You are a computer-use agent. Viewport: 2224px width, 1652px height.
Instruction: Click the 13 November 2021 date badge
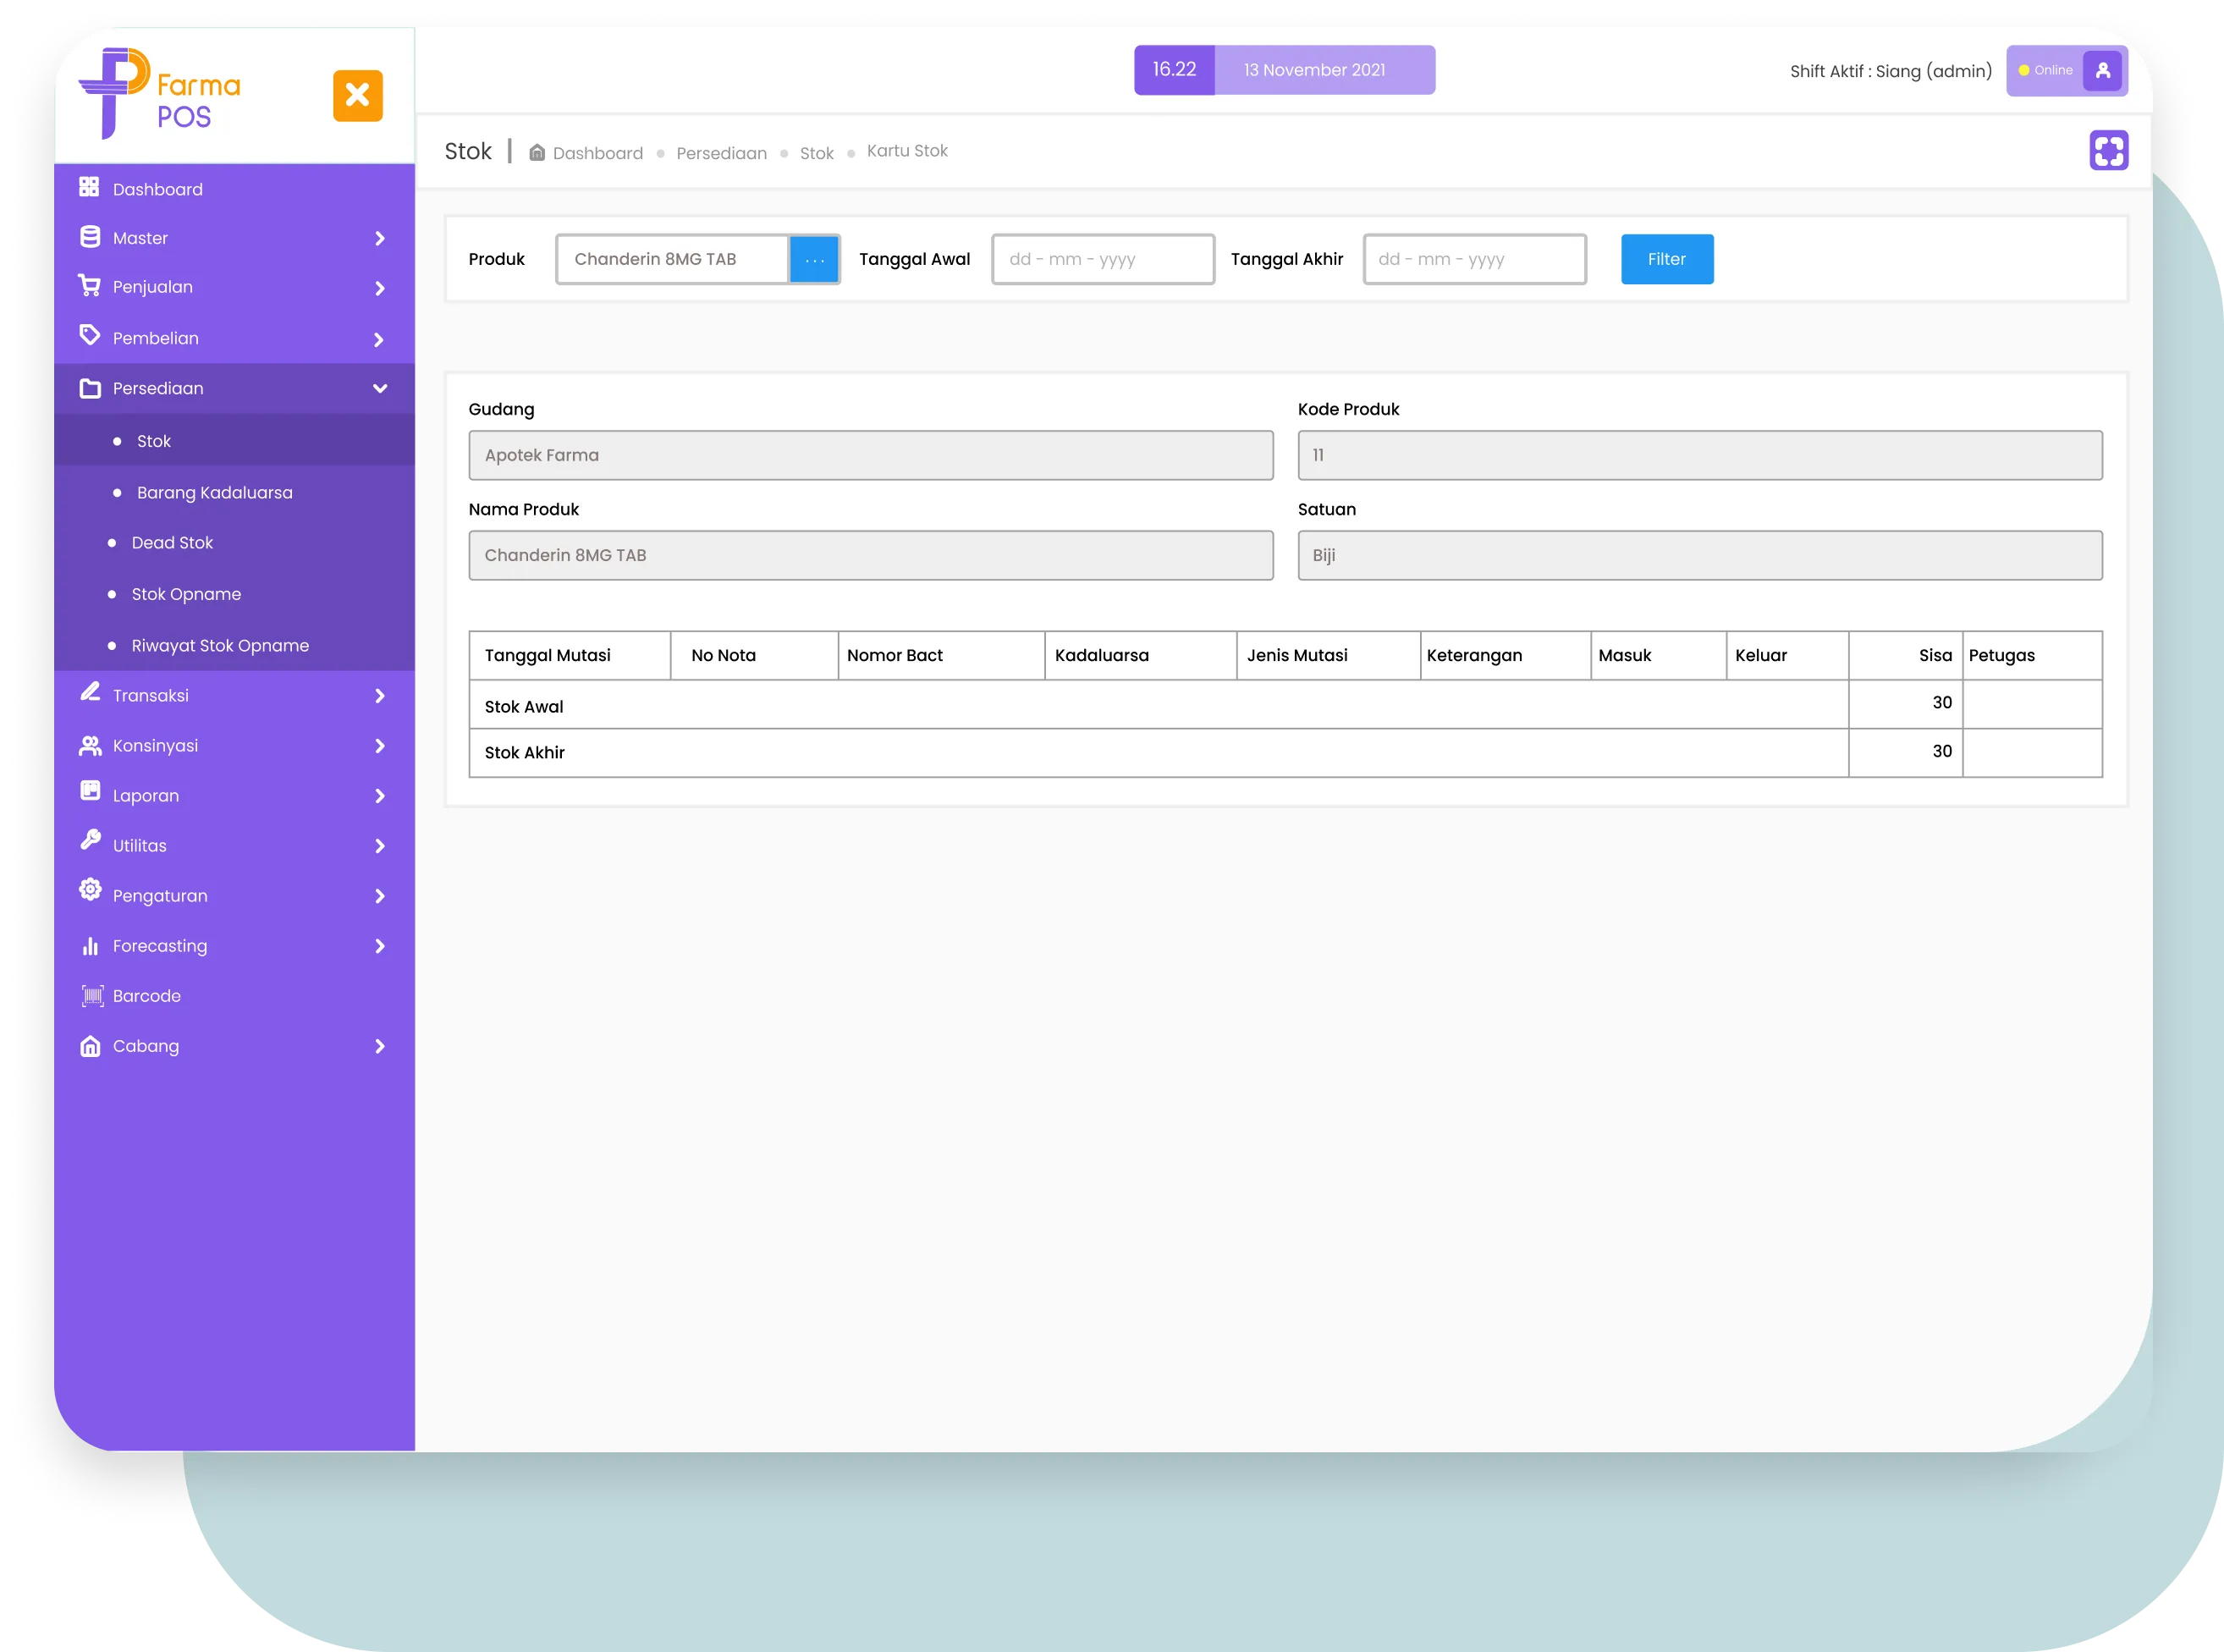(1324, 70)
